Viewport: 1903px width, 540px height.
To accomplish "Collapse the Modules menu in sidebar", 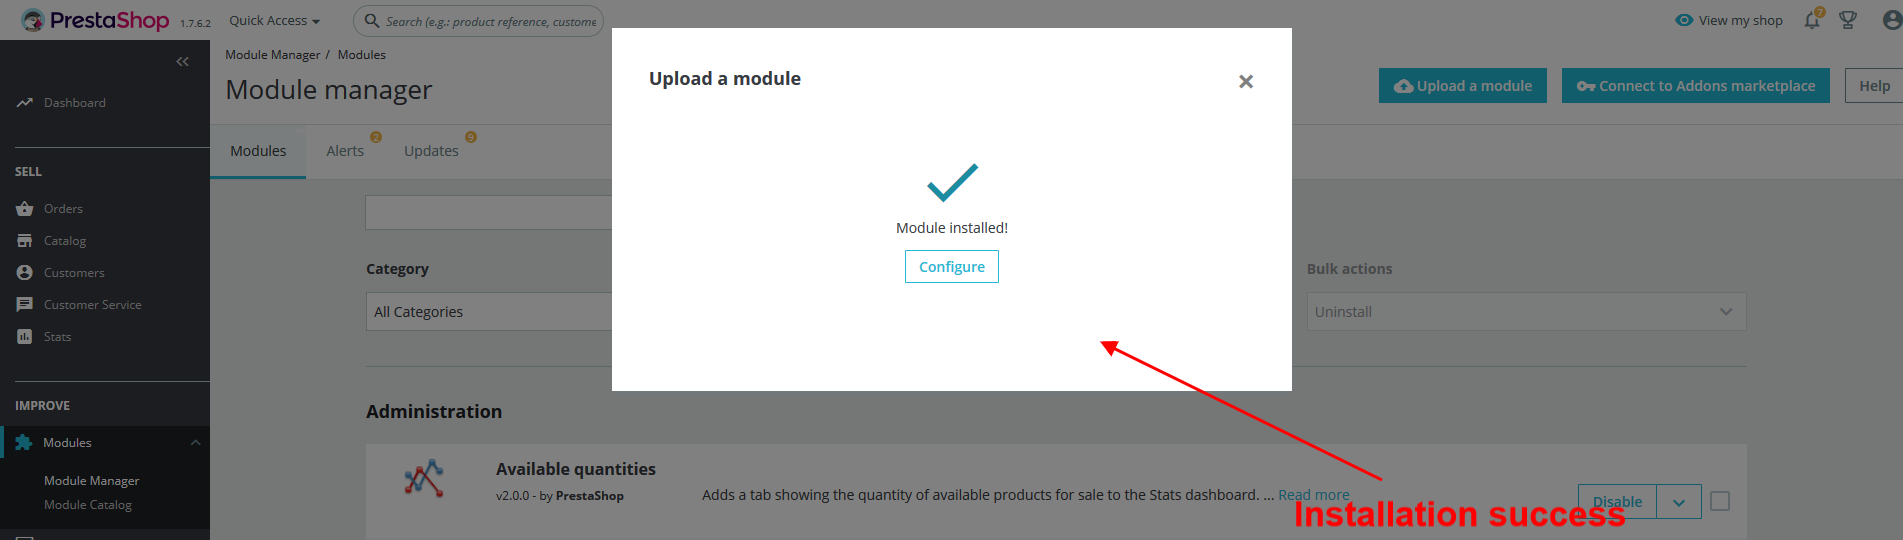I will pyautogui.click(x=195, y=443).
